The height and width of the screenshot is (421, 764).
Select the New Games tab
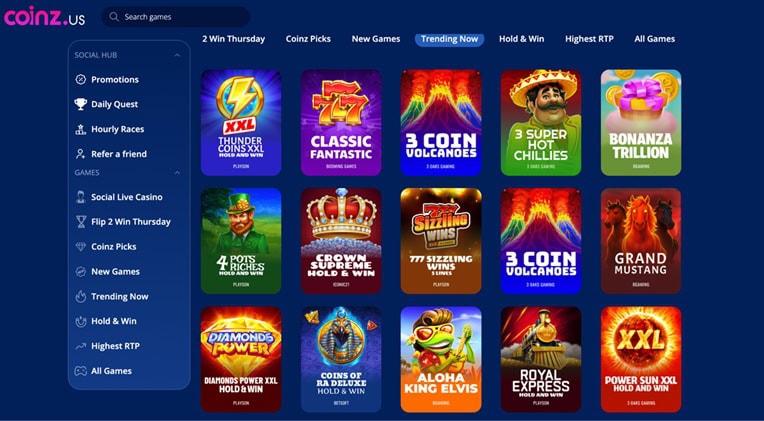[x=376, y=39]
